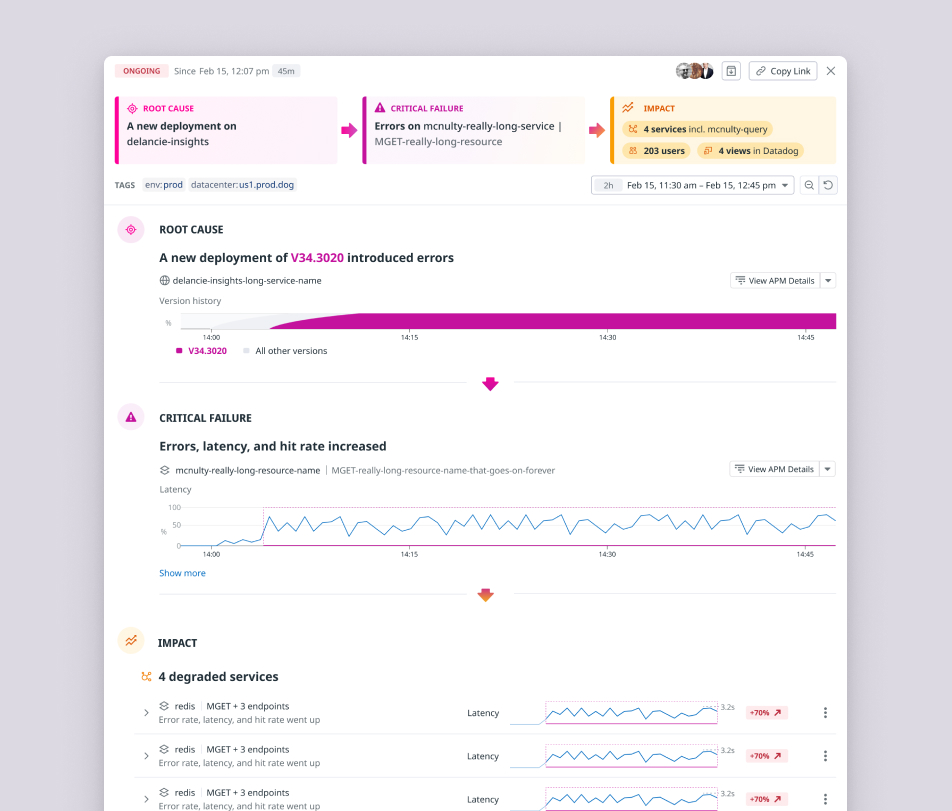The height and width of the screenshot is (811, 952).
Task: Click the Copy Link button
Action: coord(783,71)
